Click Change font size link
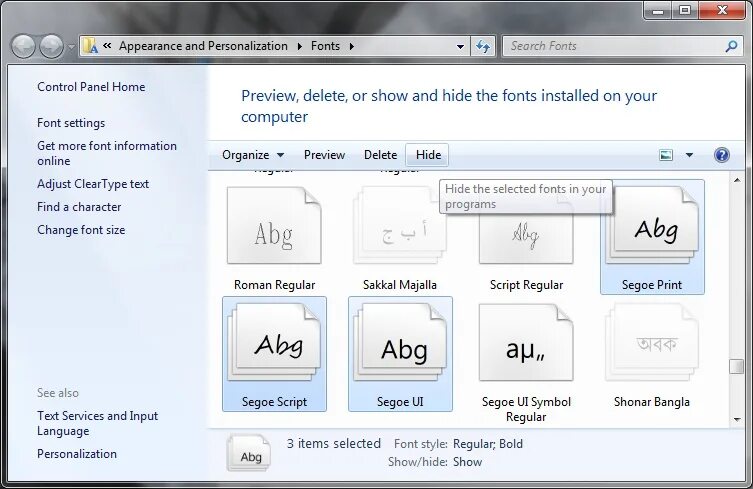The image size is (753, 489). pyautogui.click(x=81, y=230)
